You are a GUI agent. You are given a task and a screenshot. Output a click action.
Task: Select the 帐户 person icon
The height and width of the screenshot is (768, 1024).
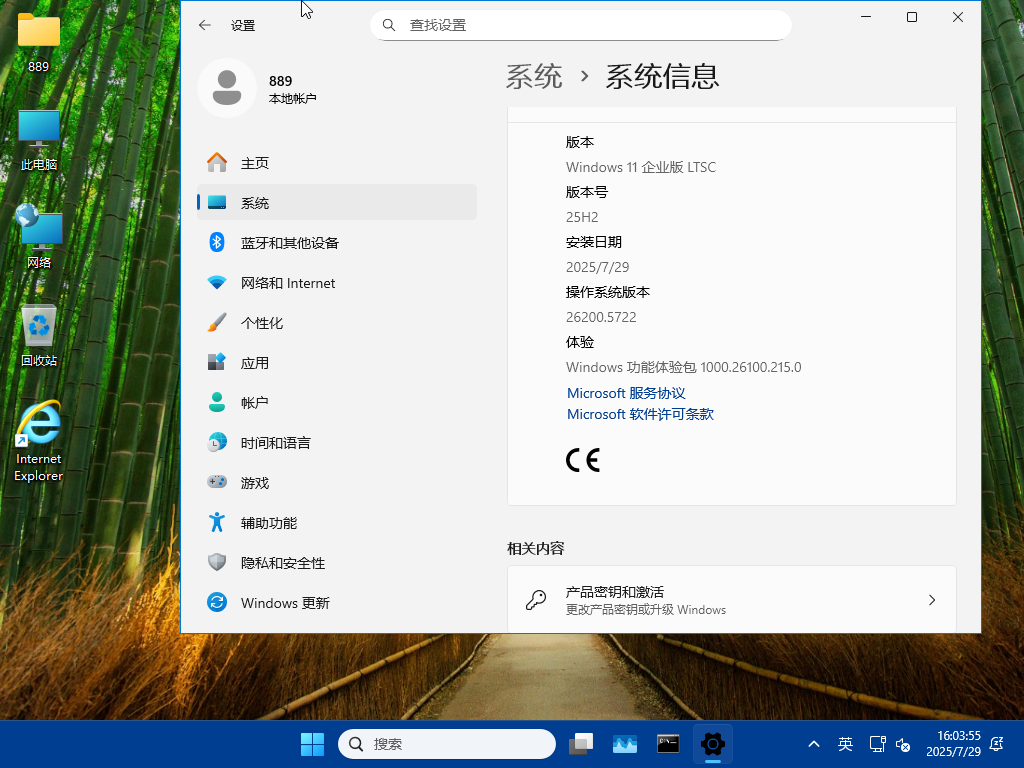217,402
